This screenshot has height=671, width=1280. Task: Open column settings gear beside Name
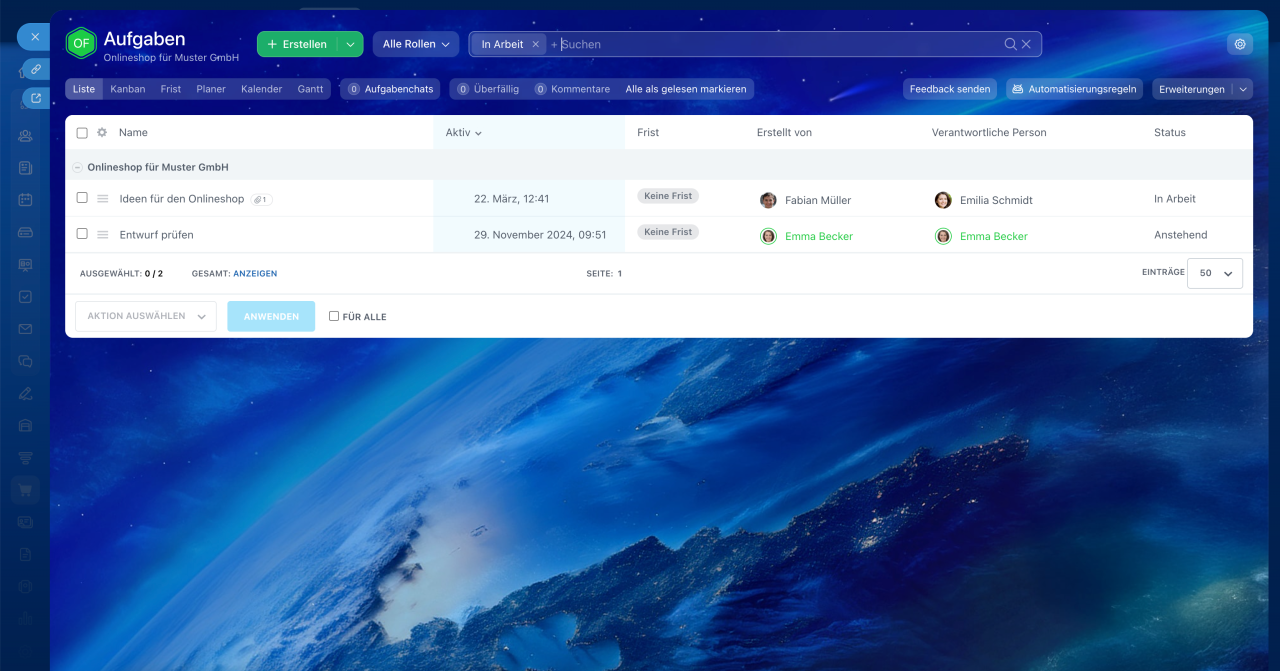[x=102, y=132]
